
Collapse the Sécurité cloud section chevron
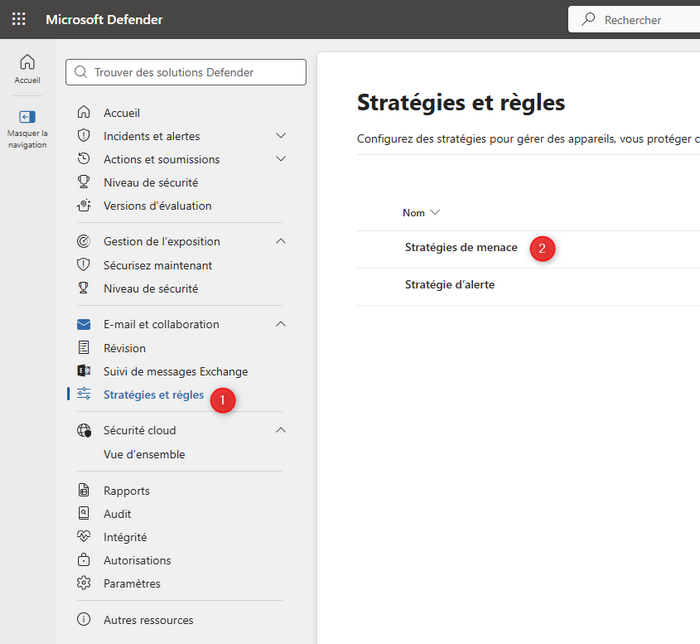coord(281,430)
